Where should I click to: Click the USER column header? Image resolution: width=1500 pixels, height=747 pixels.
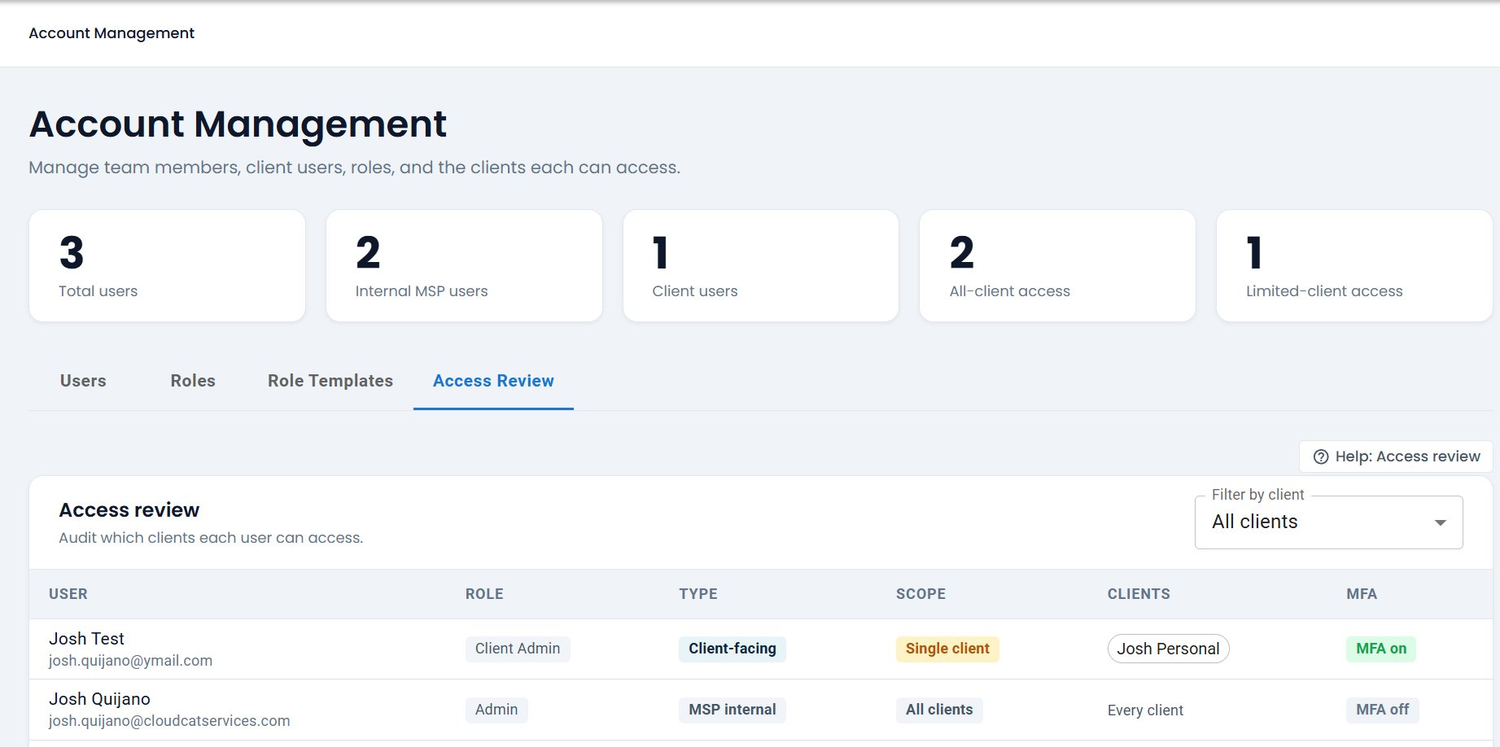68,594
